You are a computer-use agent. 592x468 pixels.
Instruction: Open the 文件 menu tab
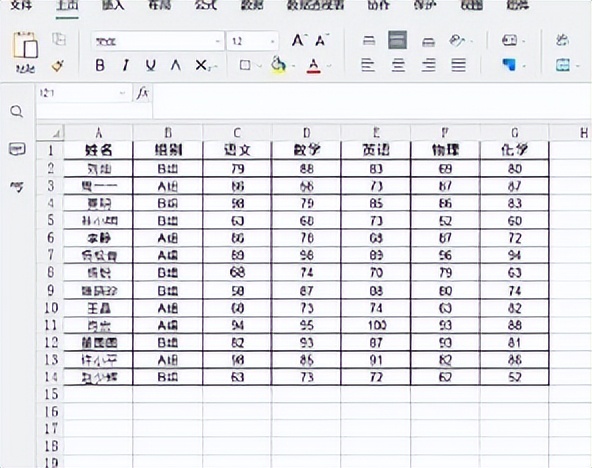[21, 5]
